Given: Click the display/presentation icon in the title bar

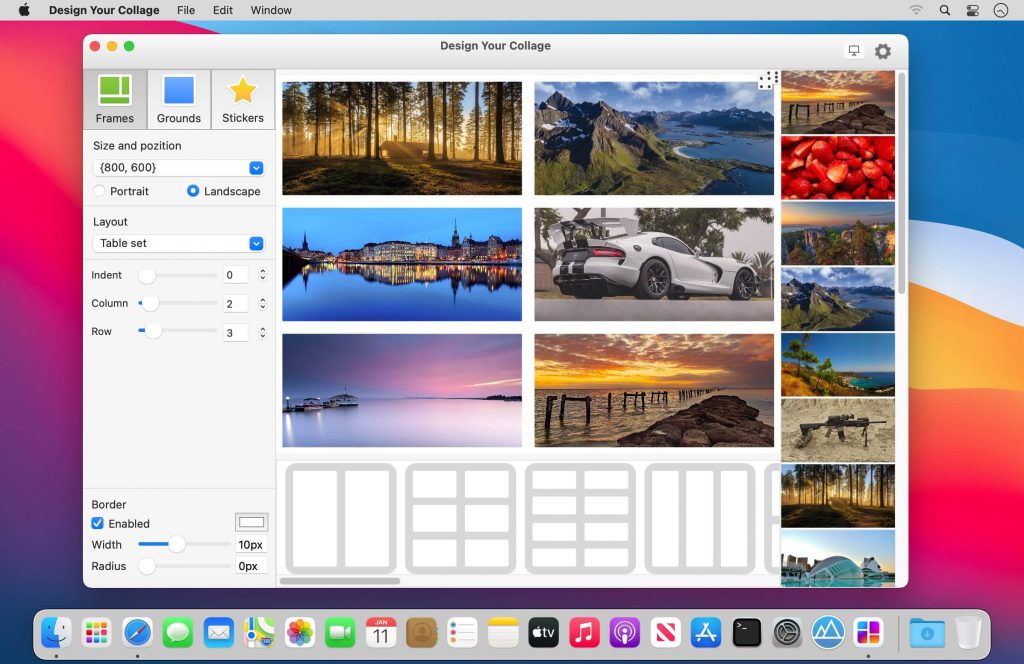Looking at the screenshot, I should tap(853, 50).
